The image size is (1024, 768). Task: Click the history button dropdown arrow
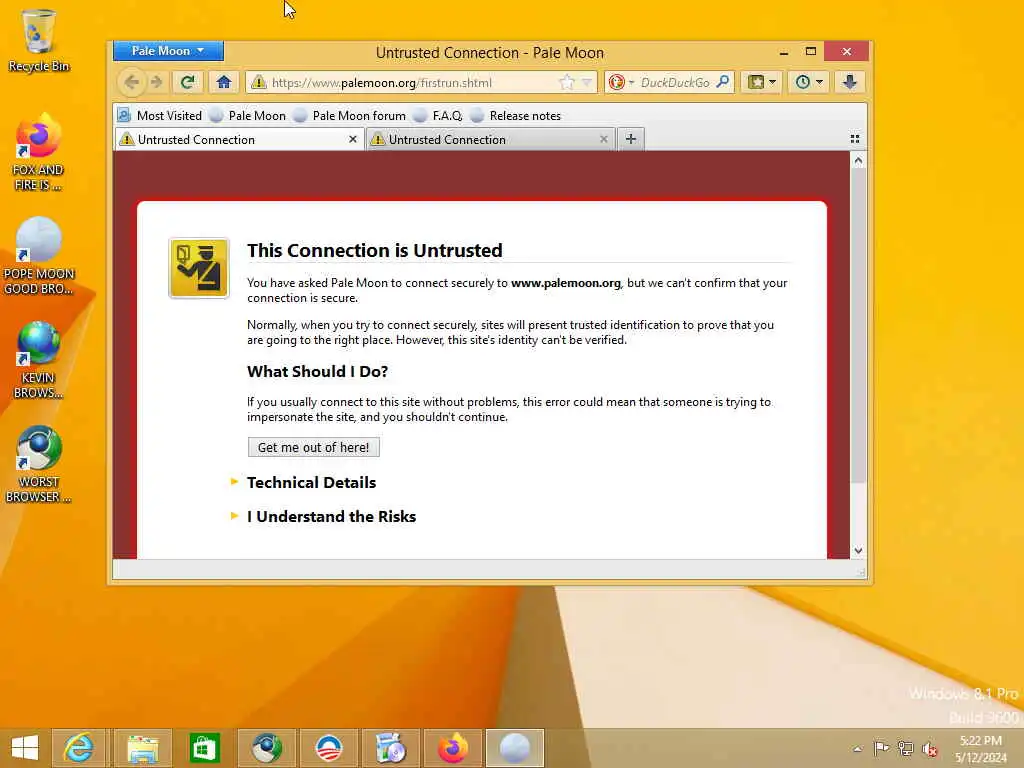[x=820, y=82]
